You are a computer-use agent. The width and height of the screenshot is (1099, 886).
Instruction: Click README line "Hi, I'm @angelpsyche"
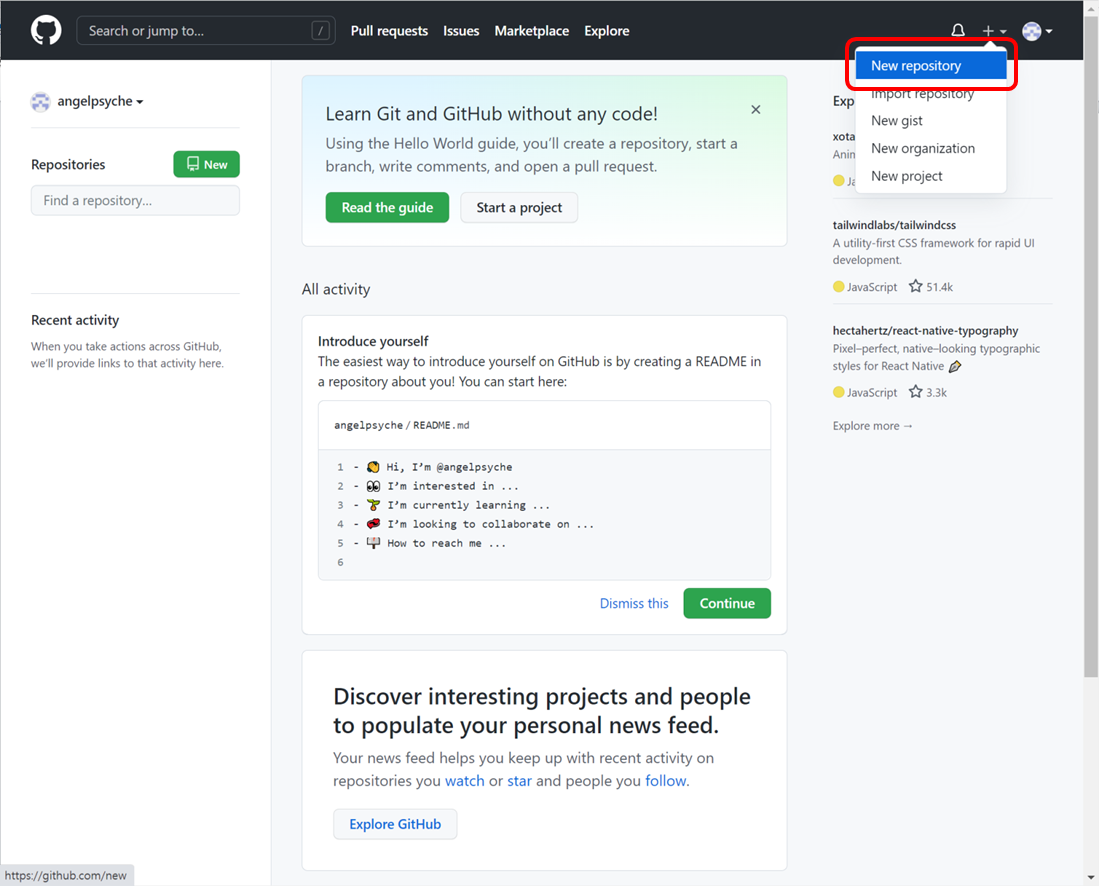pyautogui.click(x=449, y=467)
